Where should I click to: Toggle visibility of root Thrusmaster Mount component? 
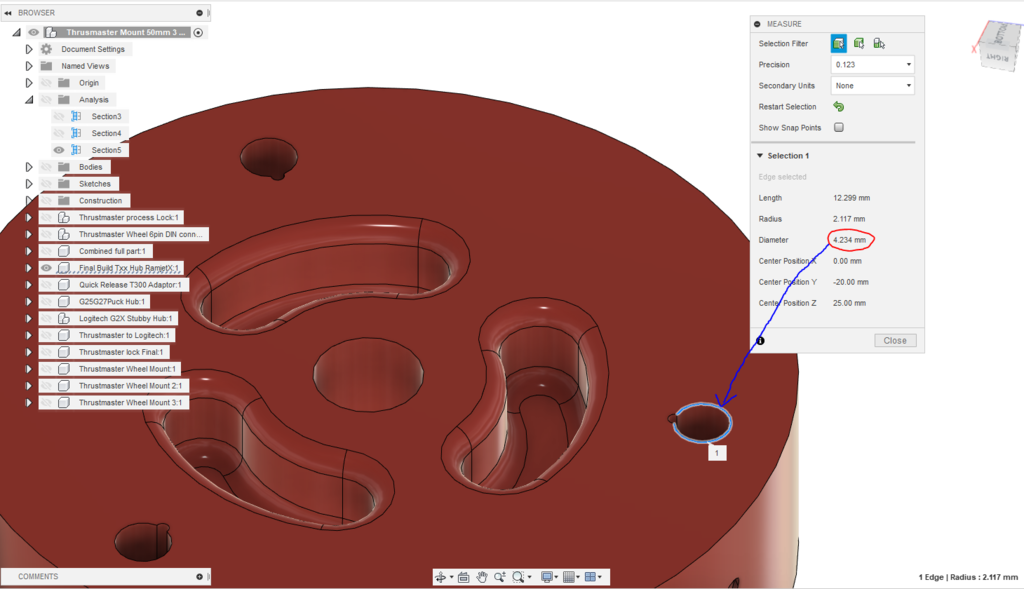pyautogui.click(x=33, y=32)
